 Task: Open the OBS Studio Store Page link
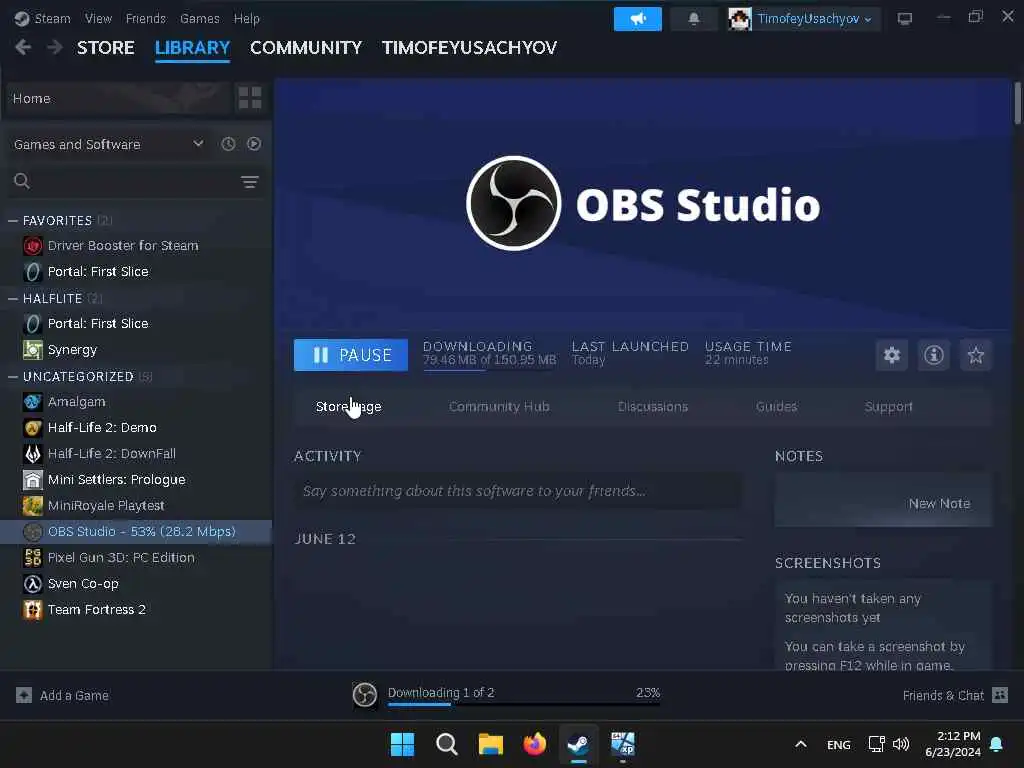pyautogui.click(x=349, y=407)
